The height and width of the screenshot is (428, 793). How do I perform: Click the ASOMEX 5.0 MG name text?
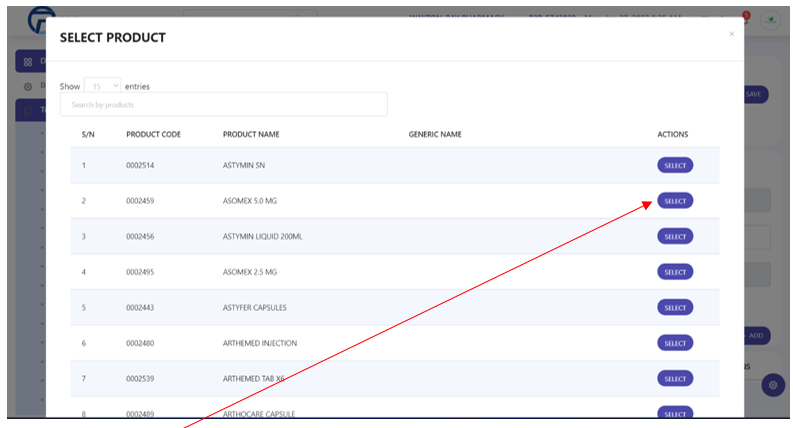pyautogui.click(x=250, y=201)
